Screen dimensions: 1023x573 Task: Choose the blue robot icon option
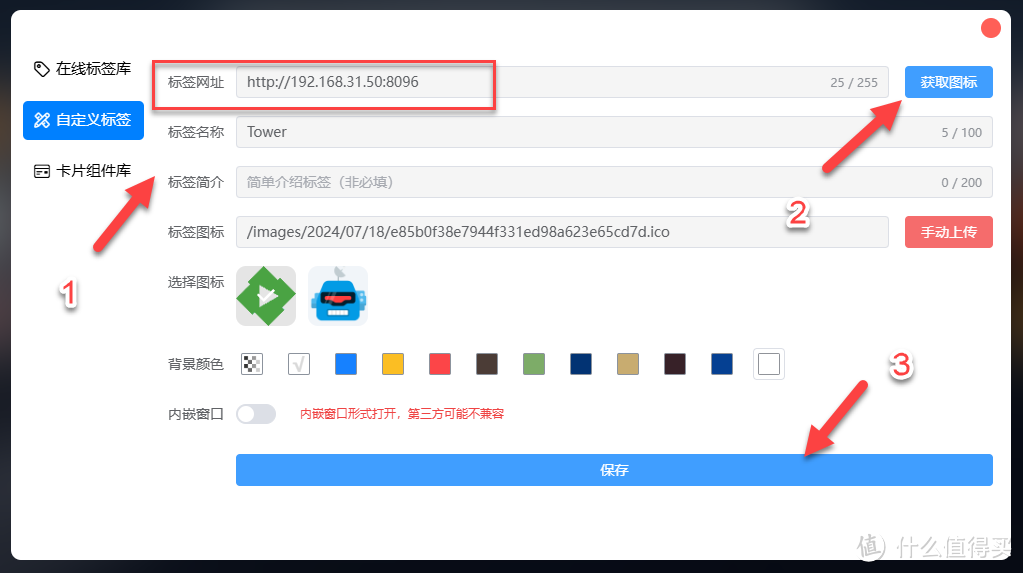(x=338, y=296)
